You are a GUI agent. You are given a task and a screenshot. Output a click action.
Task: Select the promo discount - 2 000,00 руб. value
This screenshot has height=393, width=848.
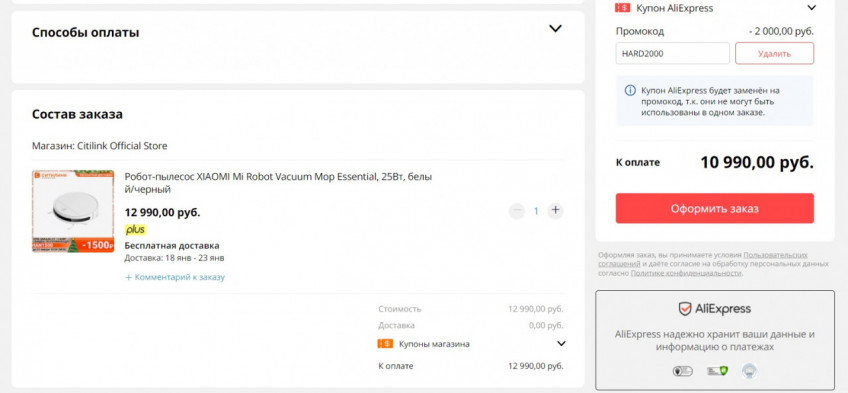pyautogui.click(x=781, y=31)
